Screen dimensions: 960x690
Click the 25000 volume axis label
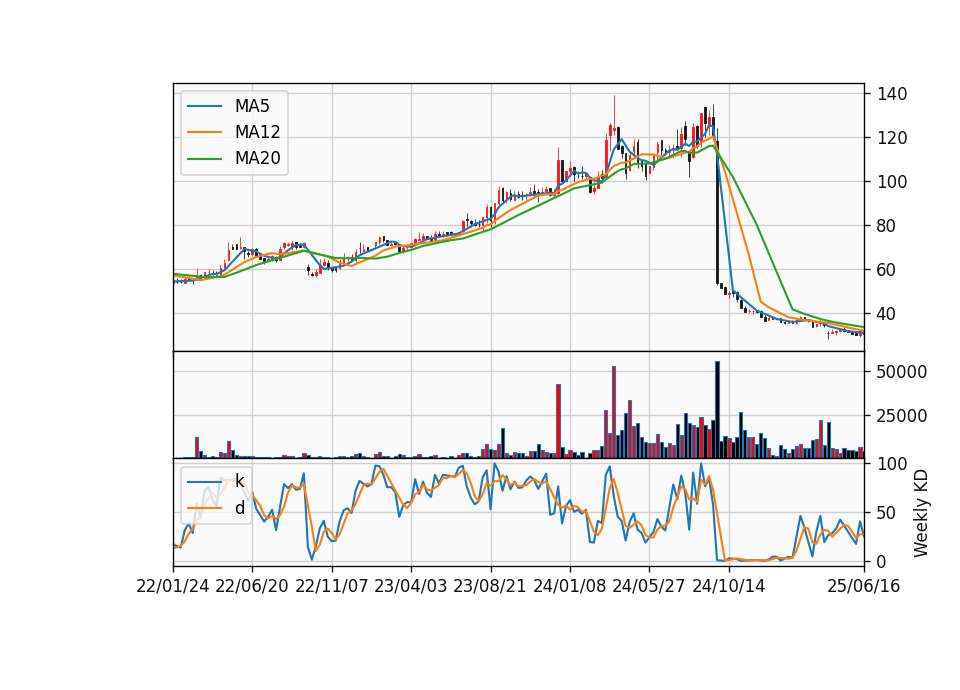point(902,416)
